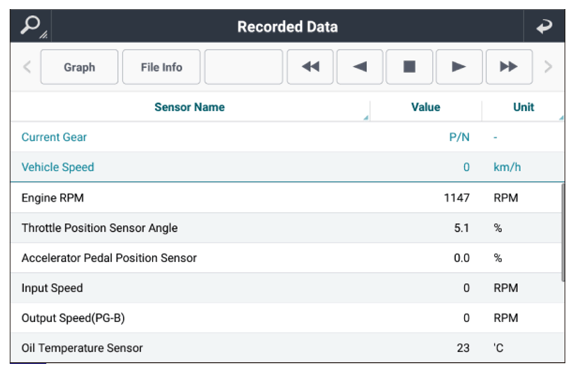Click the Value column header

(x=425, y=107)
